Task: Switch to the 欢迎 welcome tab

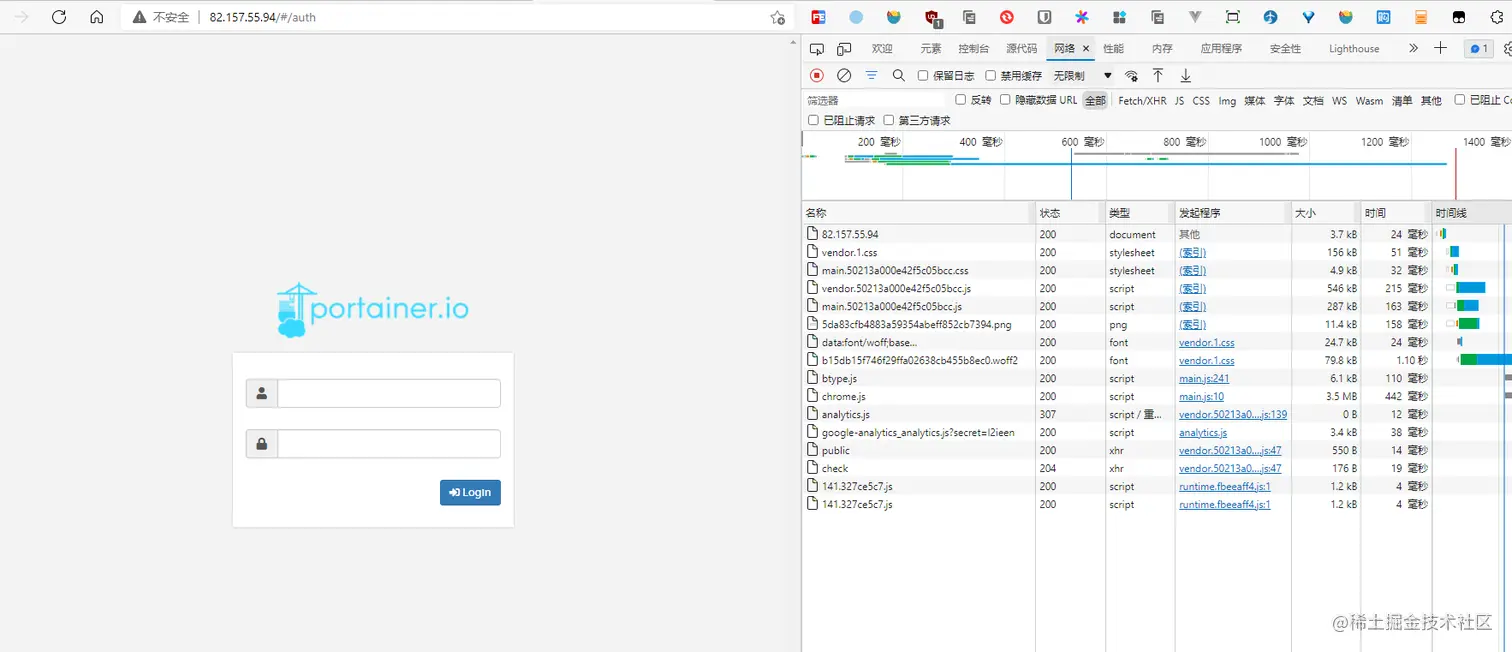Action: [882, 48]
